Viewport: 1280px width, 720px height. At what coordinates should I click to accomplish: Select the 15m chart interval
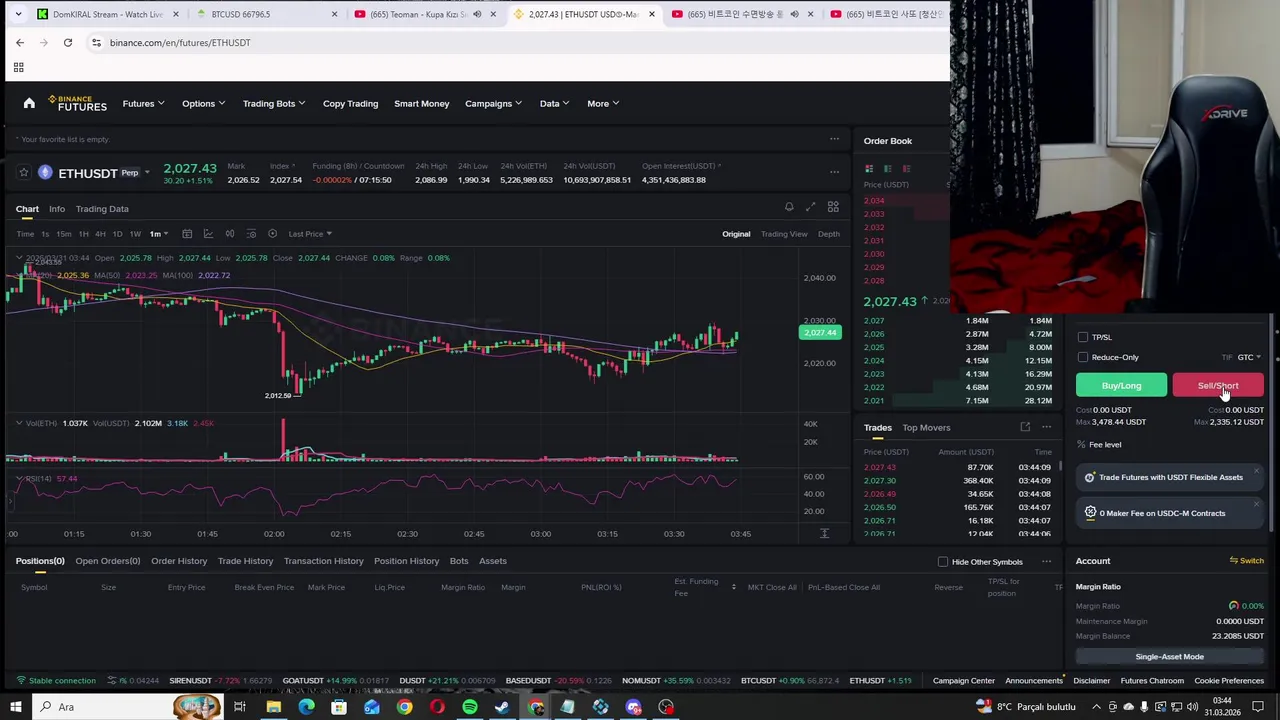click(x=63, y=234)
